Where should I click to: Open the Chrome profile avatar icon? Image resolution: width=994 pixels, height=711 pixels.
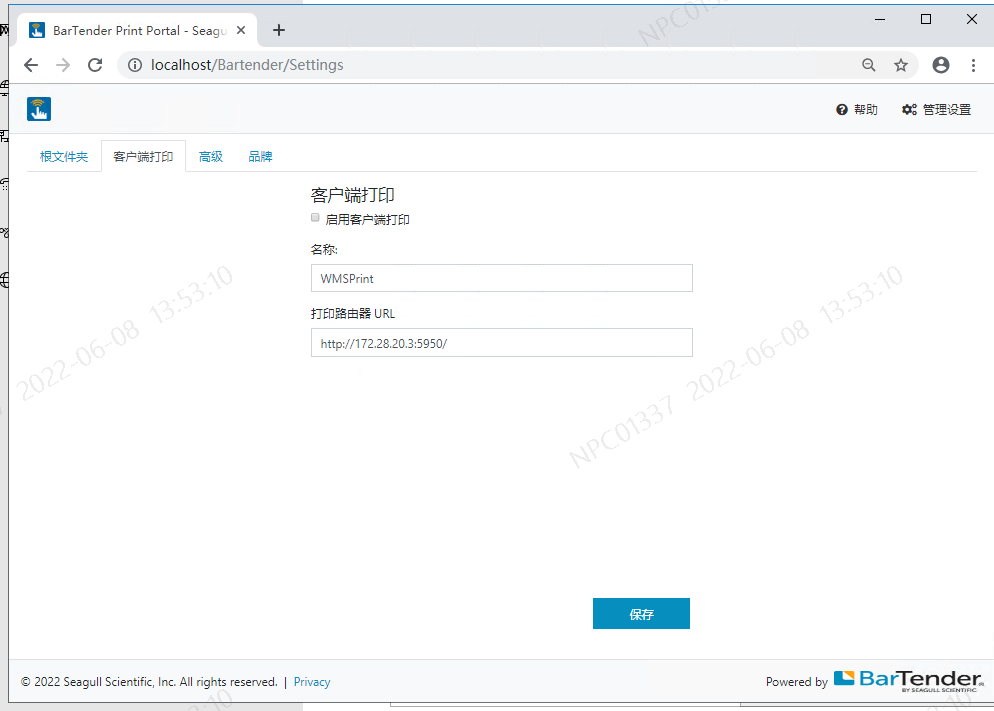940,64
